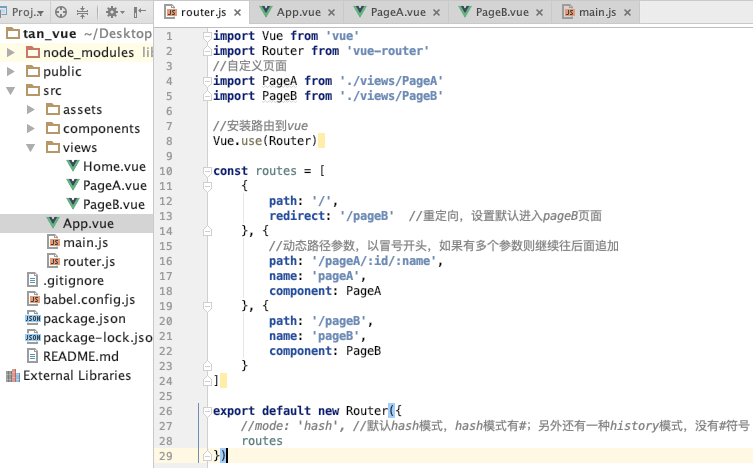This screenshot has width=753, height=468.
Task: Expand the components folder
Action: point(30,129)
